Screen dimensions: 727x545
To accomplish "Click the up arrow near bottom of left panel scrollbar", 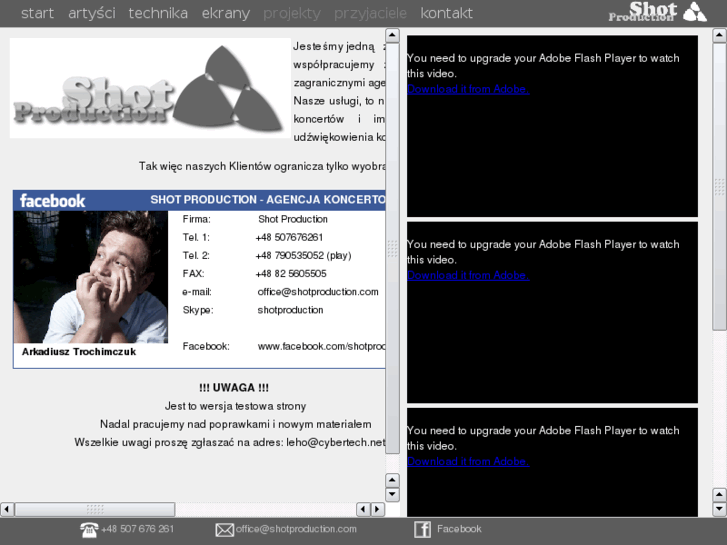I will [392, 480].
